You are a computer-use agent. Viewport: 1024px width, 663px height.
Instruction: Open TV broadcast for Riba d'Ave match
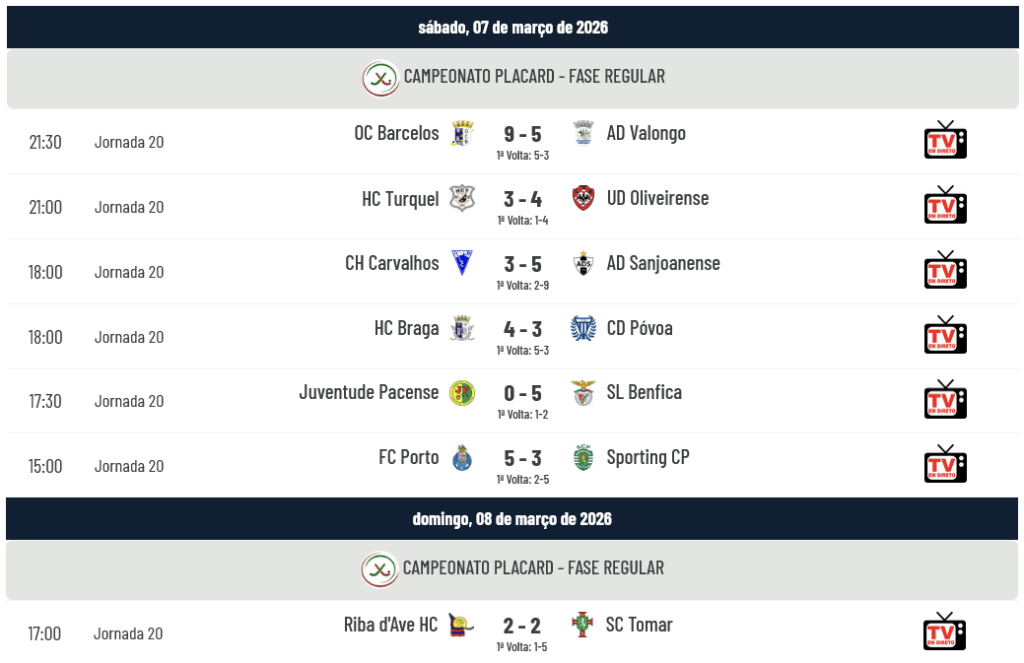click(x=944, y=632)
